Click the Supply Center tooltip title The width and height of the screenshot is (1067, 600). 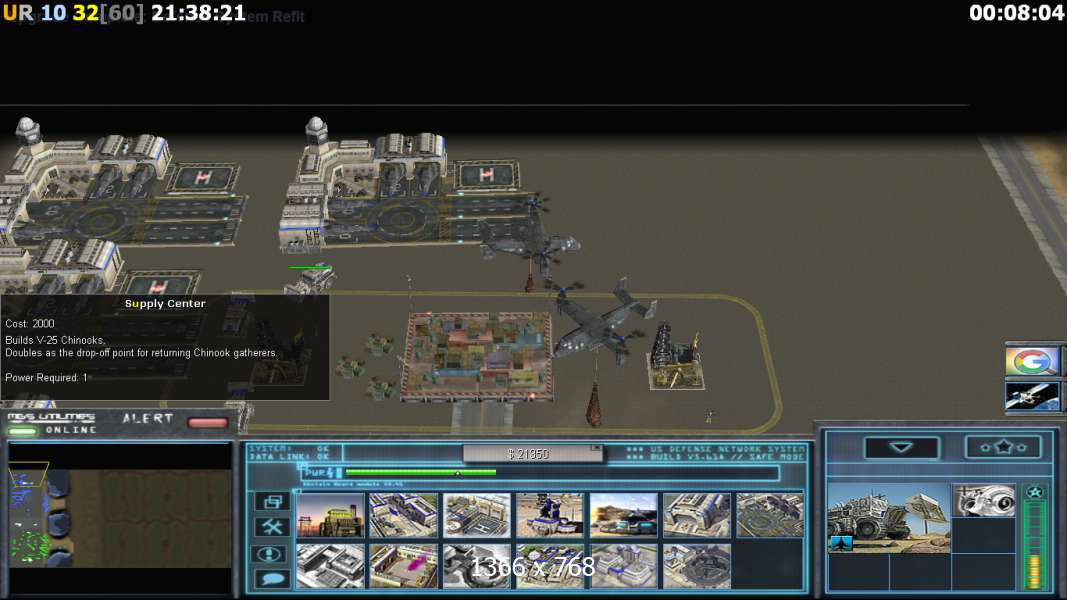(165, 303)
